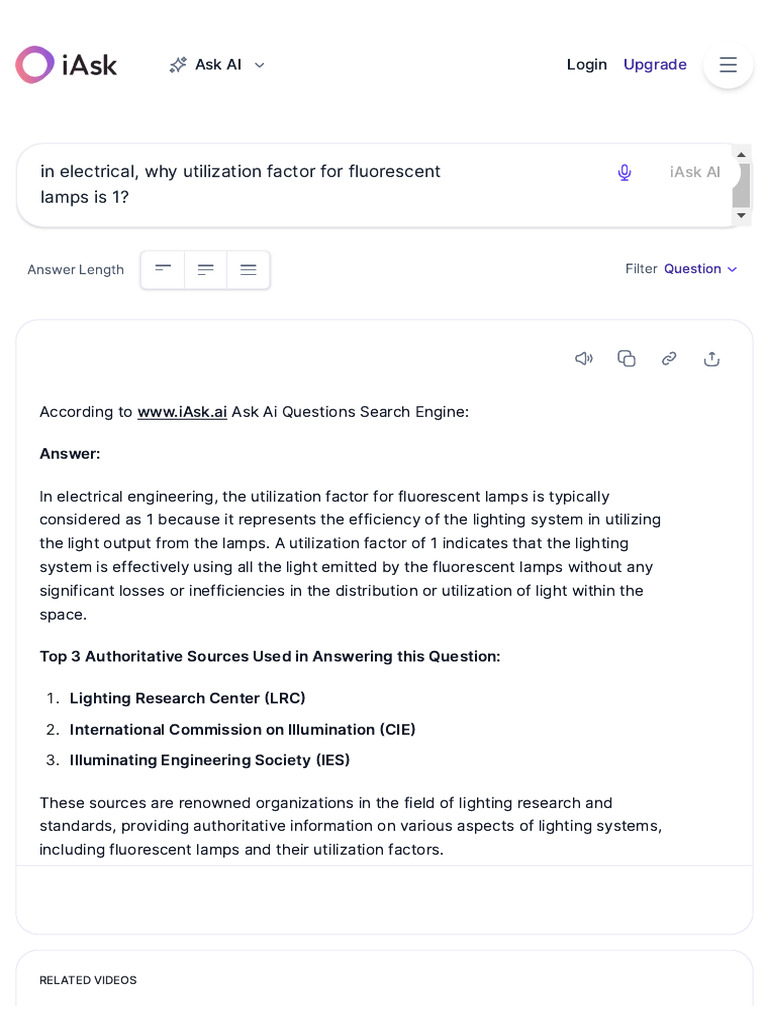
Task: Expand the Ask AI dropdown
Action: click(x=259, y=65)
